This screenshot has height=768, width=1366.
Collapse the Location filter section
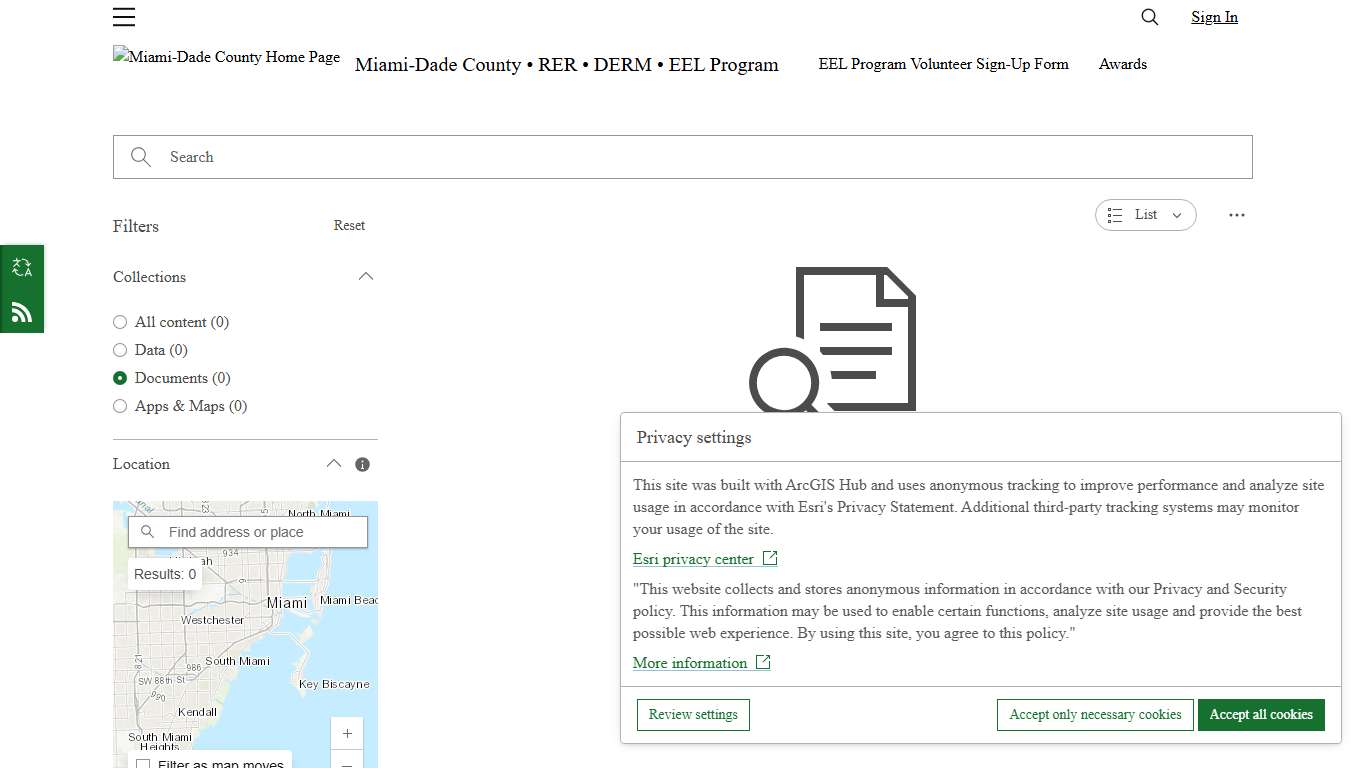(x=334, y=464)
